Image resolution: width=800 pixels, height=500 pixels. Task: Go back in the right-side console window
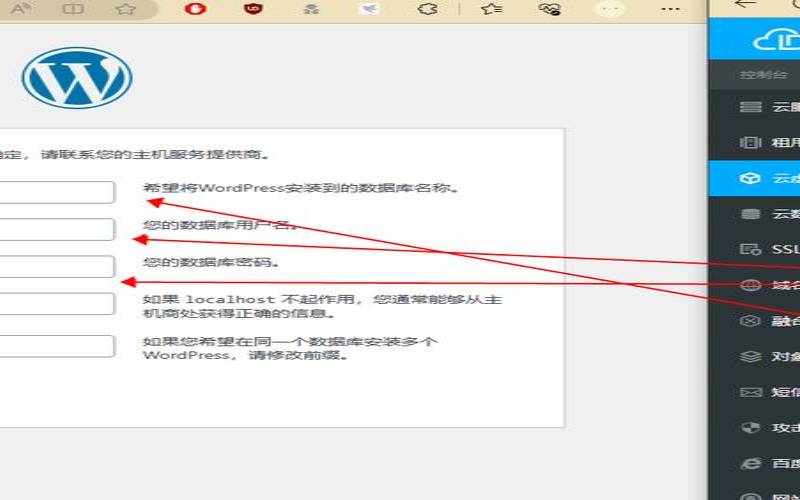[745, 4]
